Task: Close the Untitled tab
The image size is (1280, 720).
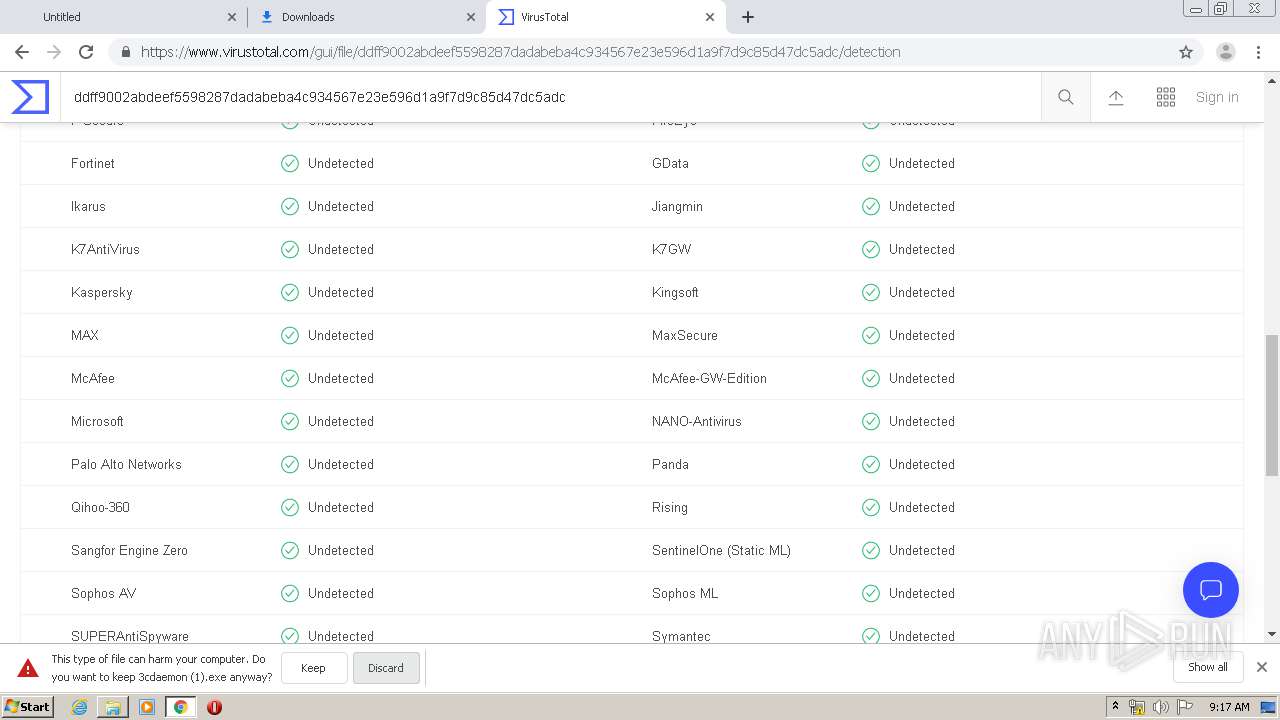Action: coord(232,17)
